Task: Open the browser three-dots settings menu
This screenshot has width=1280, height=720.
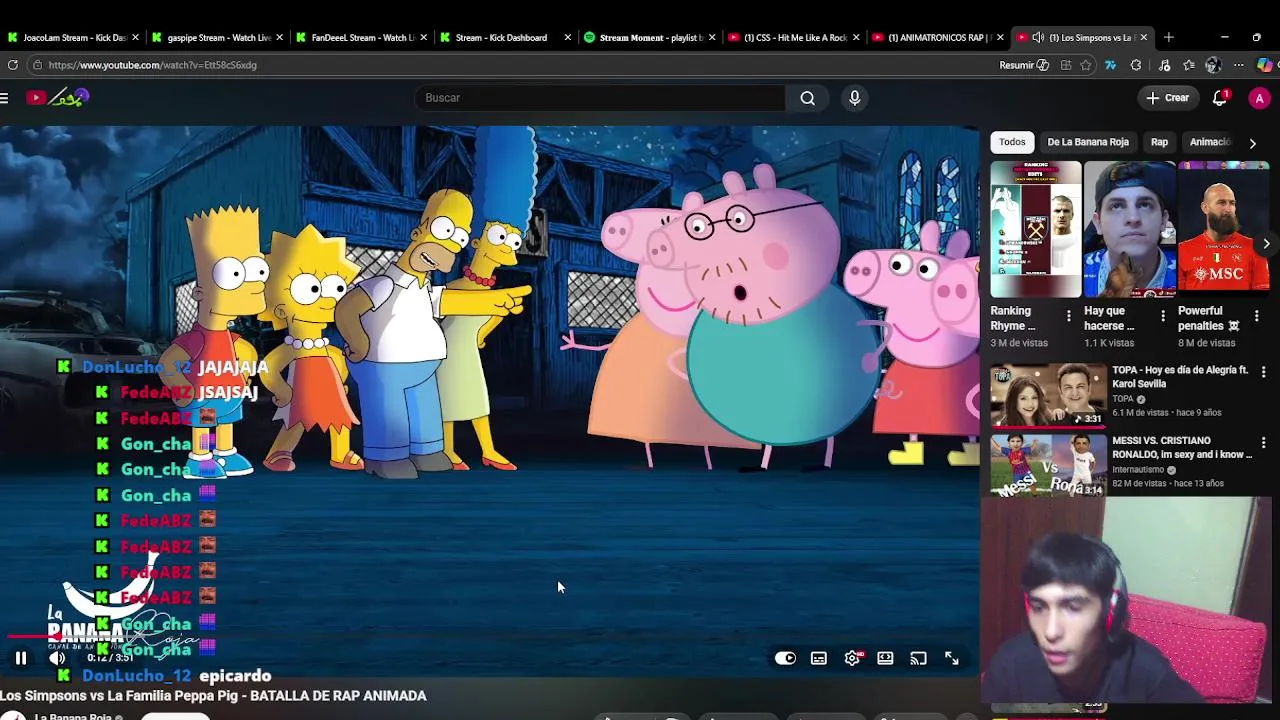Action: pos(1238,65)
